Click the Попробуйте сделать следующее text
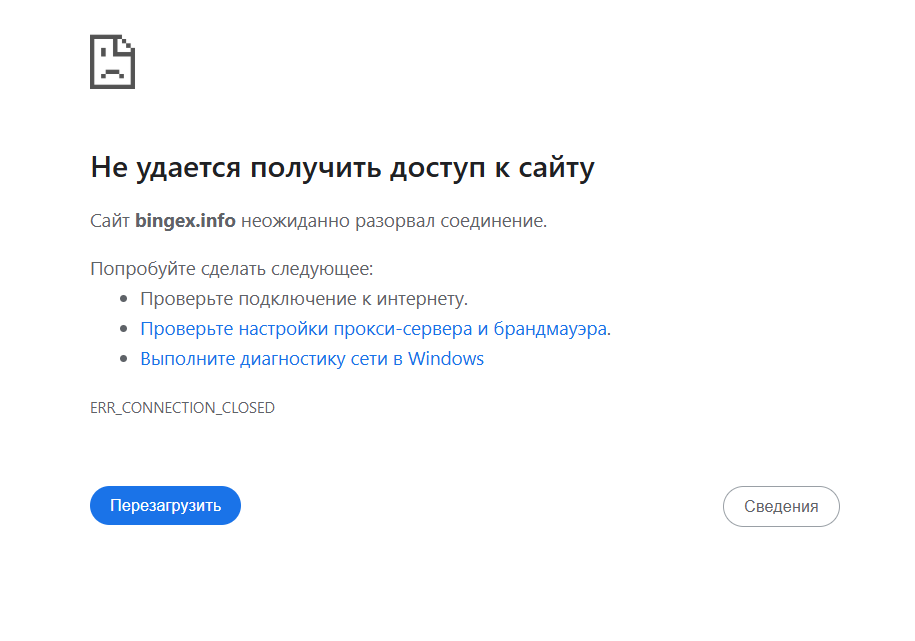The width and height of the screenshot is (915, 641). point(231,269)
